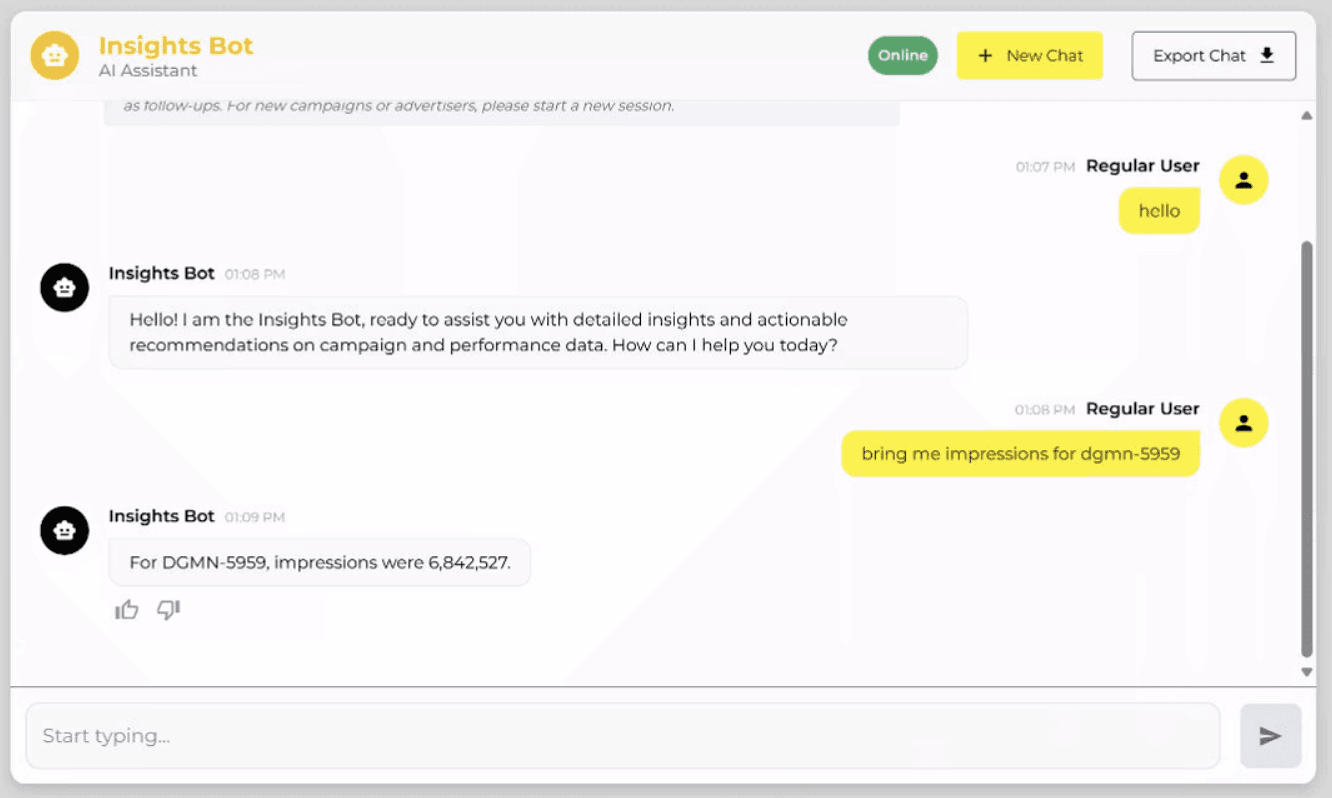Start a New Chat session

click(1029, 55)
